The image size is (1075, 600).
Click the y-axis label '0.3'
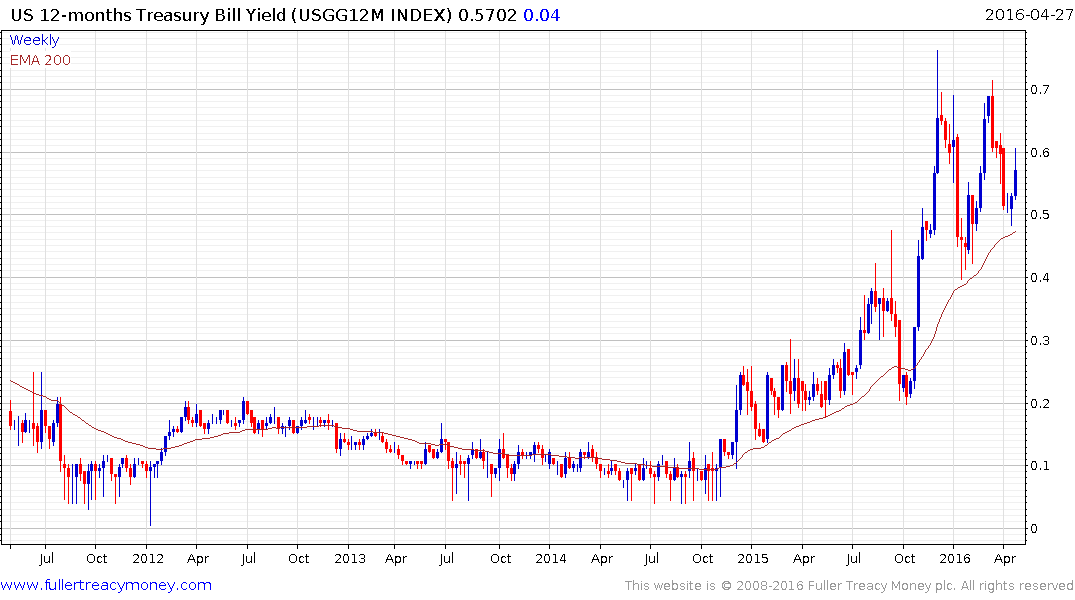tap(1040, 341)
